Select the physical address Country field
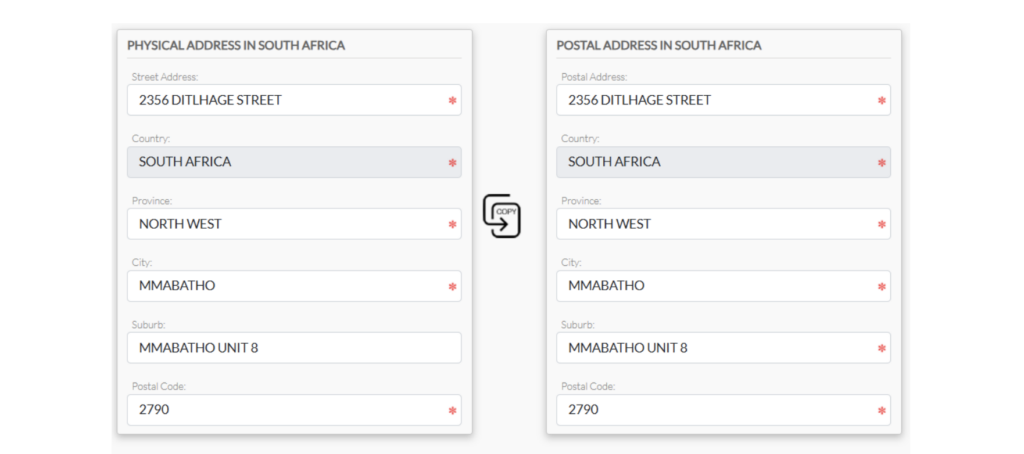The image size is (1024, 454). point(294,162)
